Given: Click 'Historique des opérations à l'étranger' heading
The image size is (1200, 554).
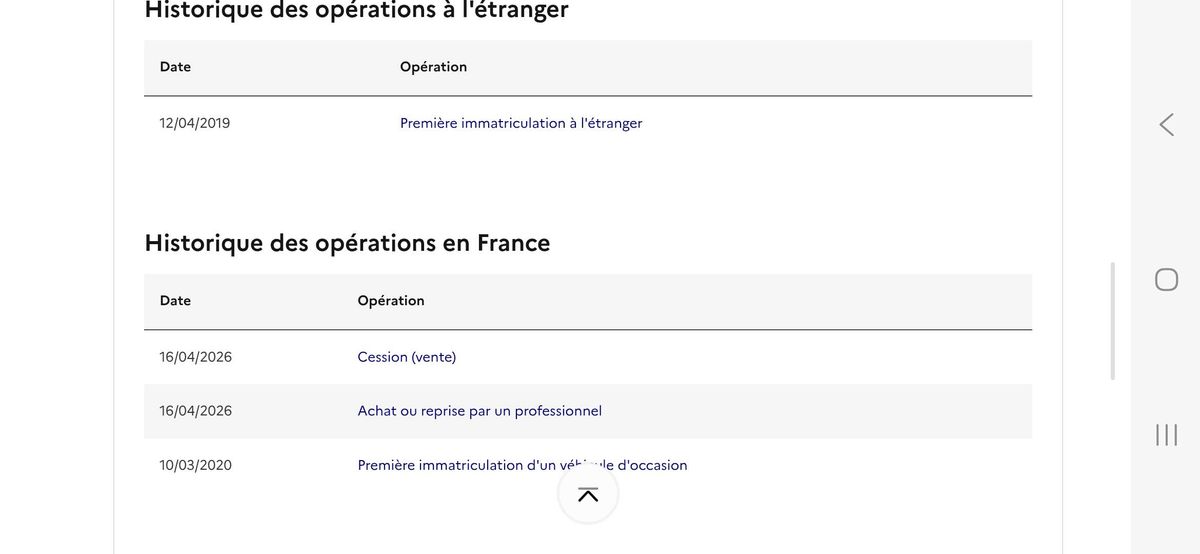Looking at the screenshot, I should (x=357, y=10).
